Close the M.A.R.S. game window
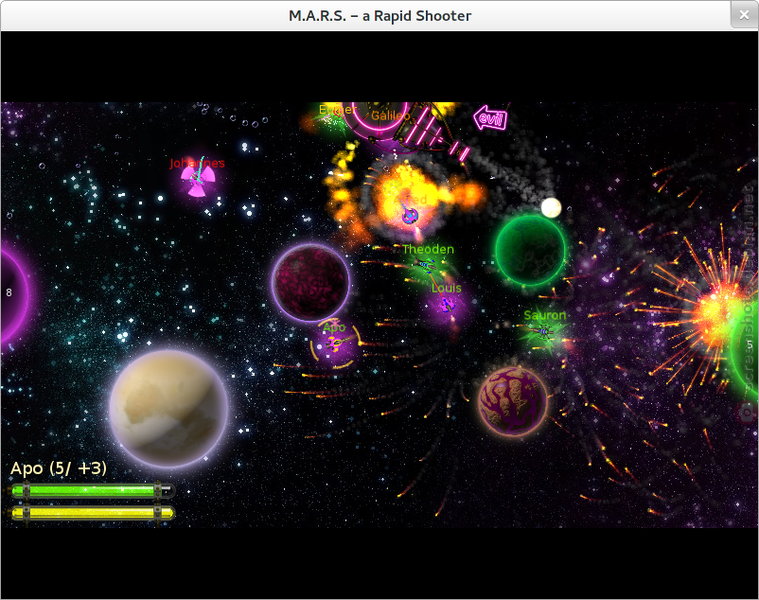The width and height of the screenshot is (759, 600). (x=744, y=15)
